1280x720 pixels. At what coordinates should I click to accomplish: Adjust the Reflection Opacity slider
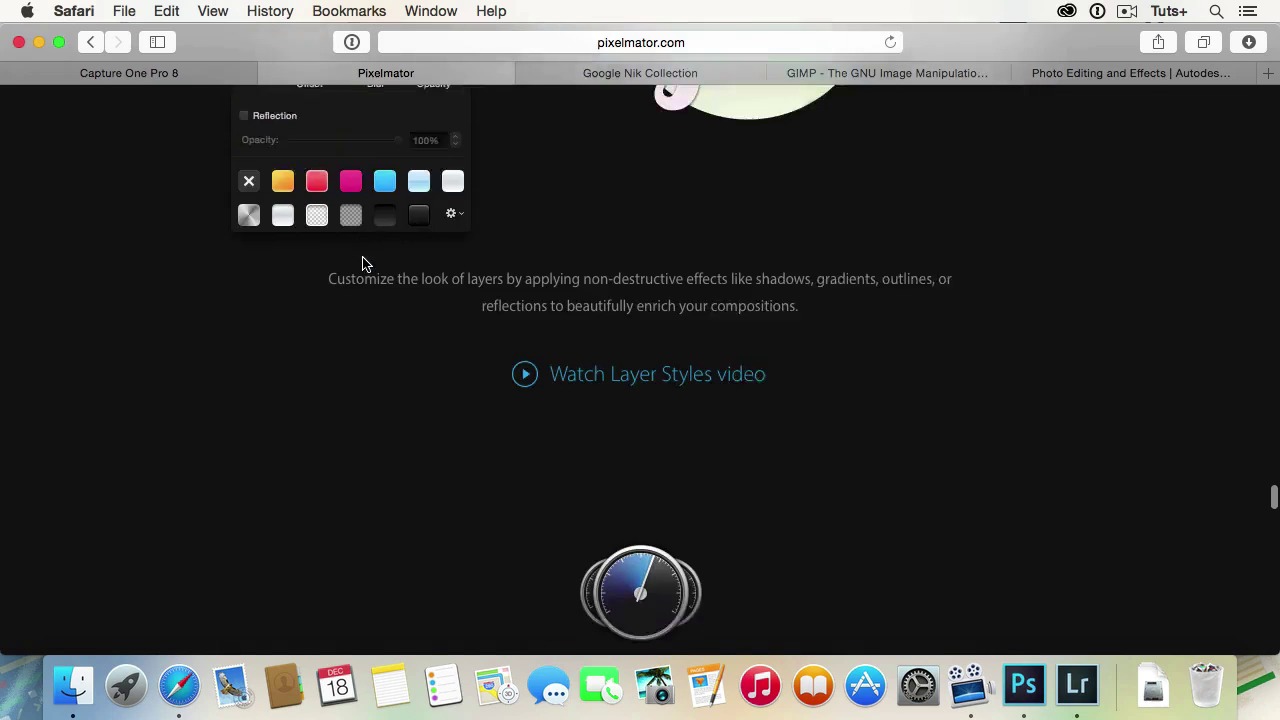342,140
